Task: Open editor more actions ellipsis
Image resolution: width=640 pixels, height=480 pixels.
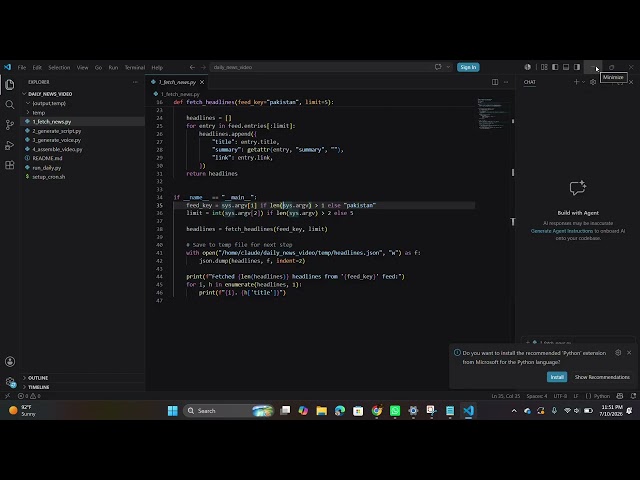Action: pos(506,82)
